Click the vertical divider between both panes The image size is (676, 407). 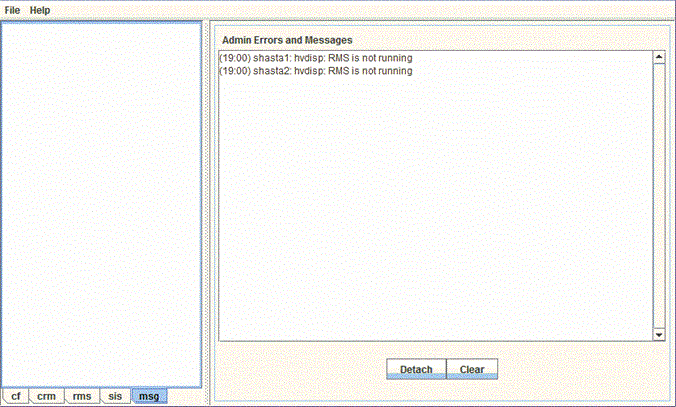pos(206,200)
